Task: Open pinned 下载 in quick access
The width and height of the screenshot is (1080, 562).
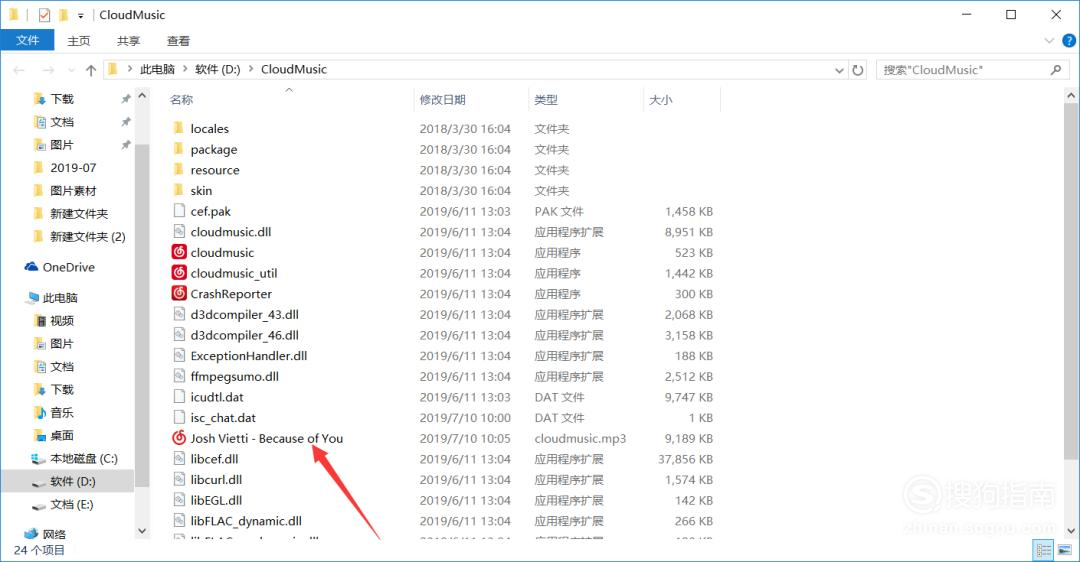Action: point(62,99)
